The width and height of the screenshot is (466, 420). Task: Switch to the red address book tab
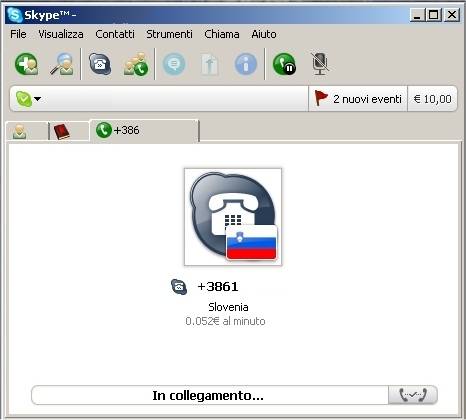pos(69,132)
